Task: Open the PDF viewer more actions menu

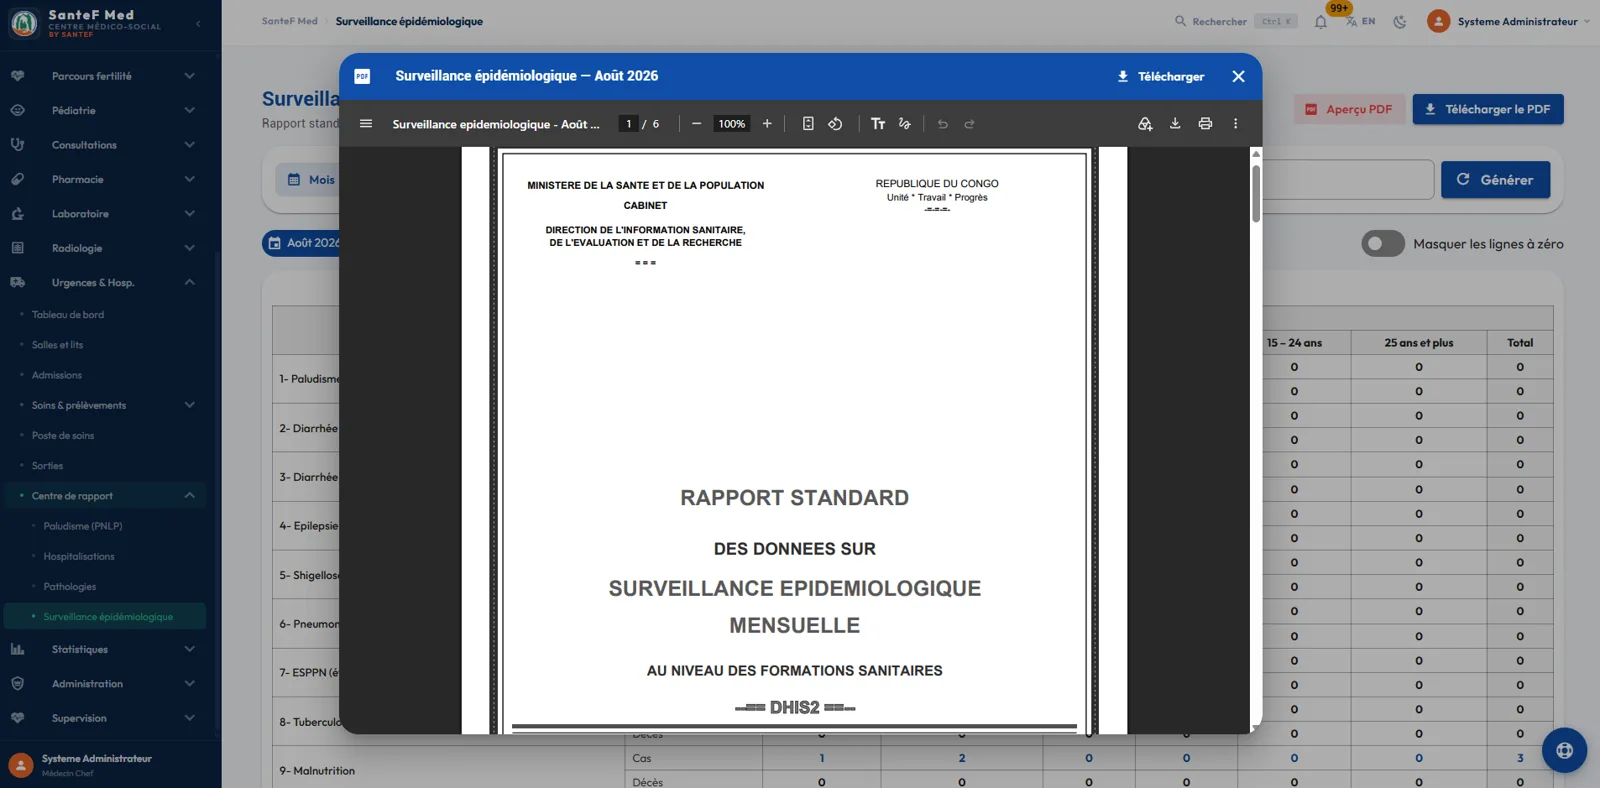Action: coord(1235,124)
